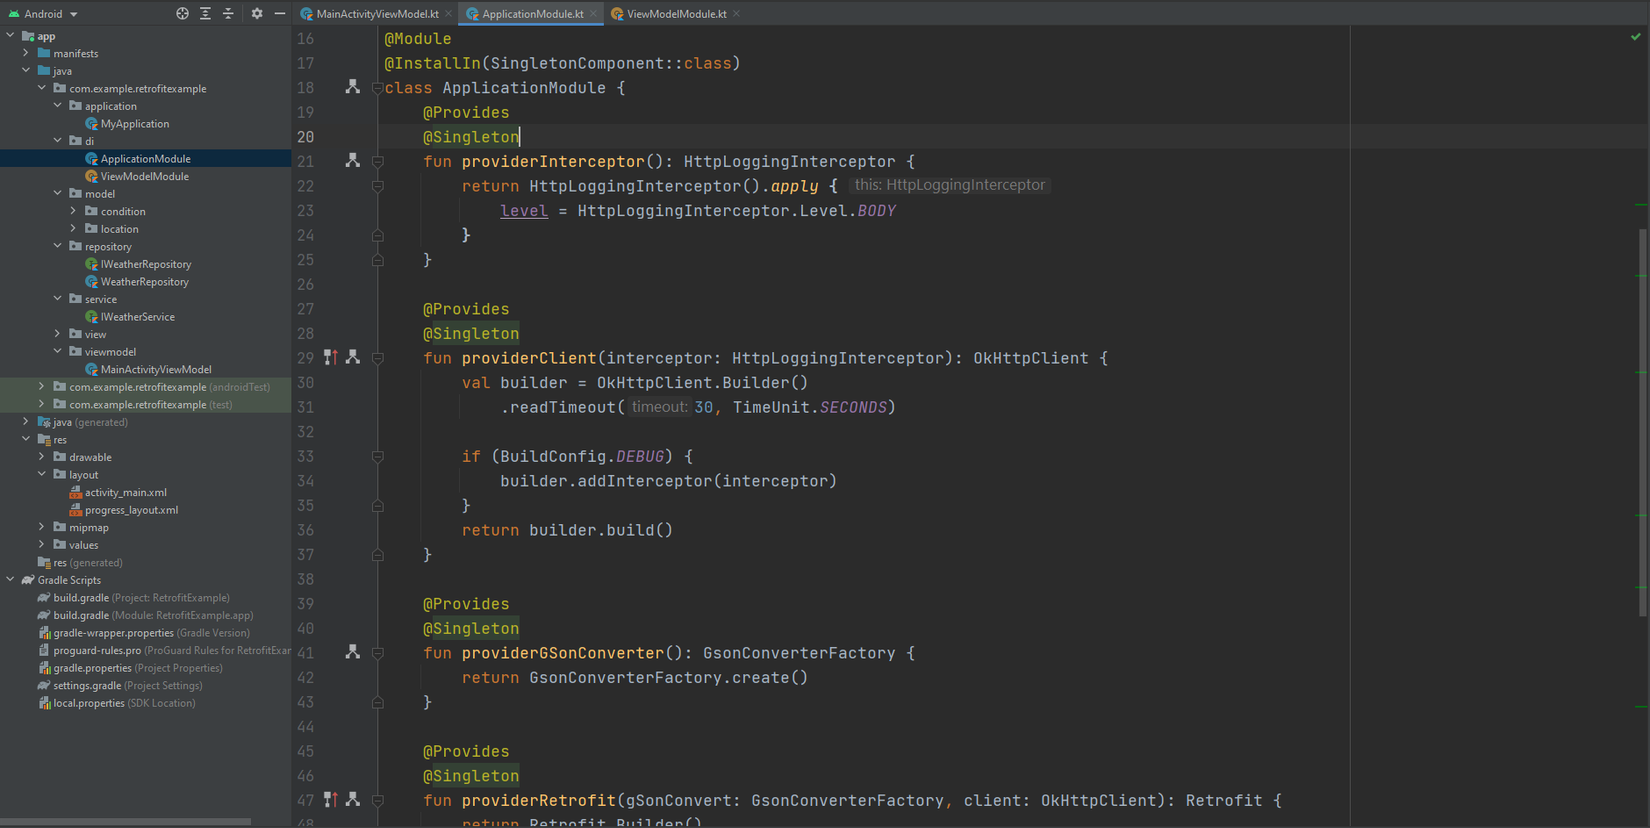This screenshot has width=1650, height=828.
Task: Switch to ApplicationModule.kt tab
Action: tap(532, 14)
